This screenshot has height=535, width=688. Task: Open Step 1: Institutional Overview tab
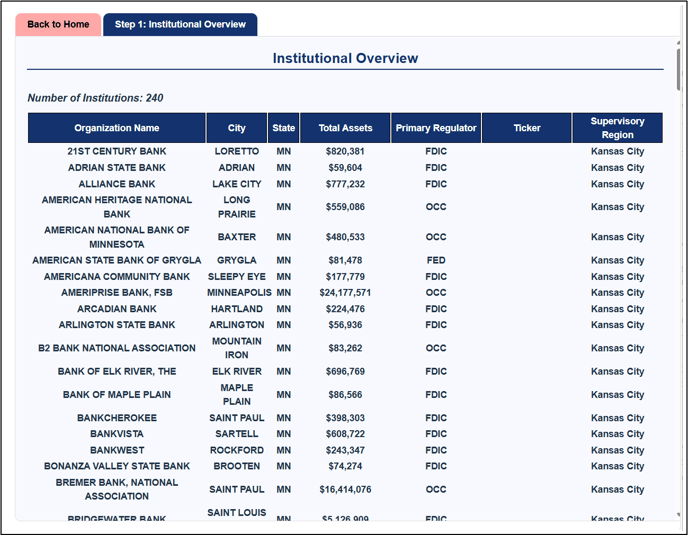(x=180, y=25)
